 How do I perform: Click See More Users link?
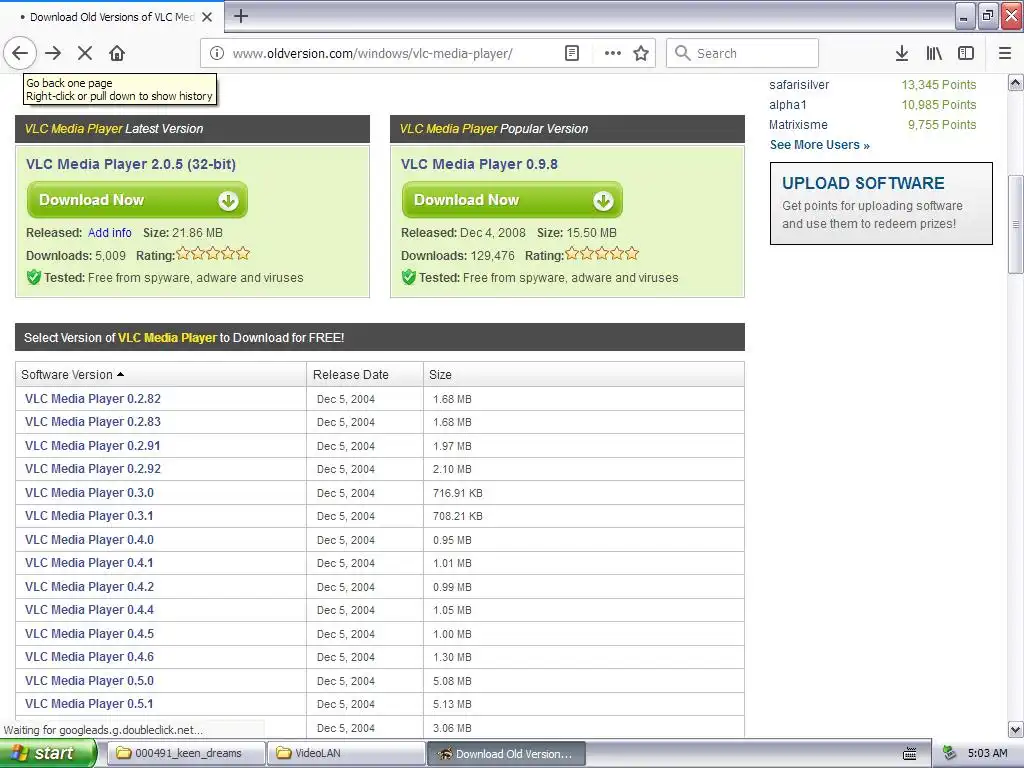click(x=820, y=145)
